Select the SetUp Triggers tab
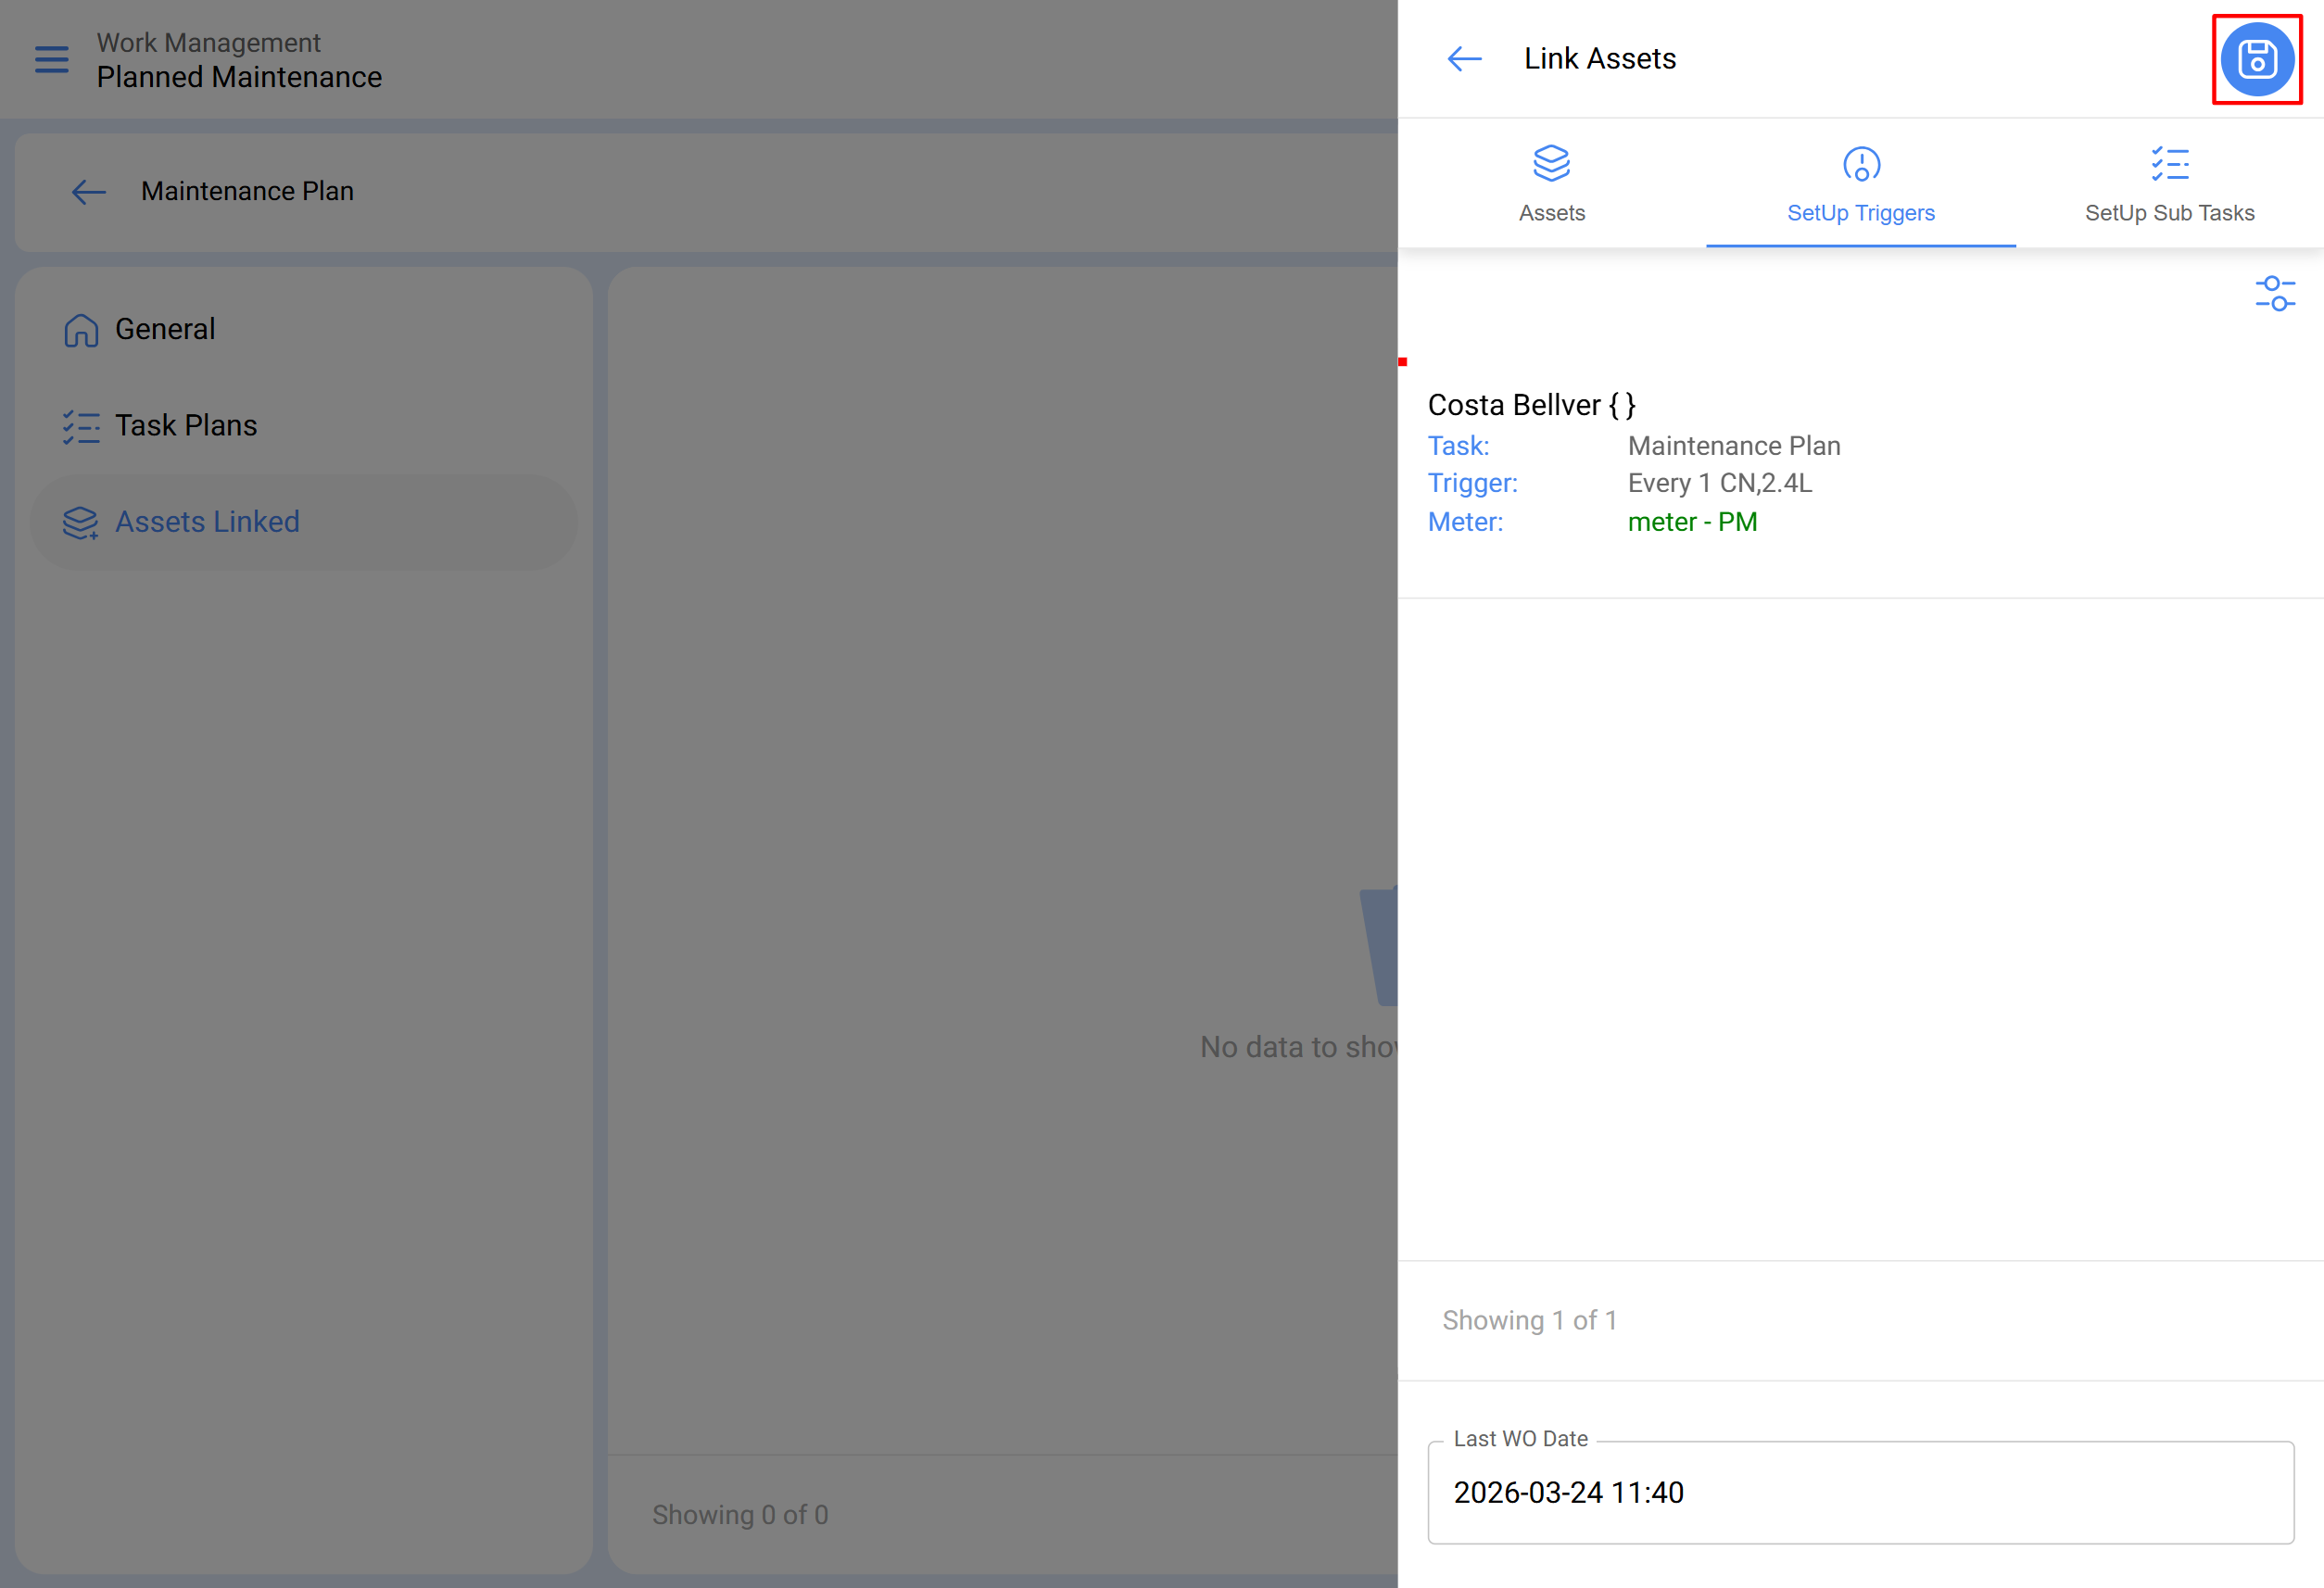This screenshot has height=1588, width=2324. (1860, 213)
